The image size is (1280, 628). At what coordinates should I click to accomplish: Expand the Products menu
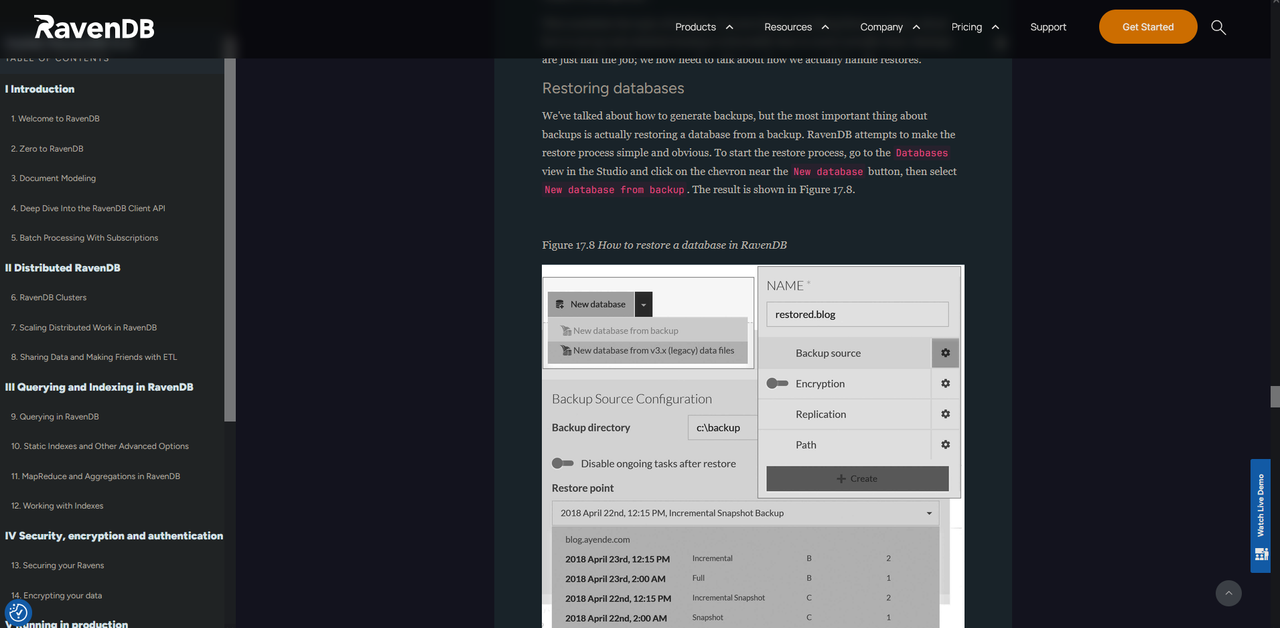coord(704,27)
